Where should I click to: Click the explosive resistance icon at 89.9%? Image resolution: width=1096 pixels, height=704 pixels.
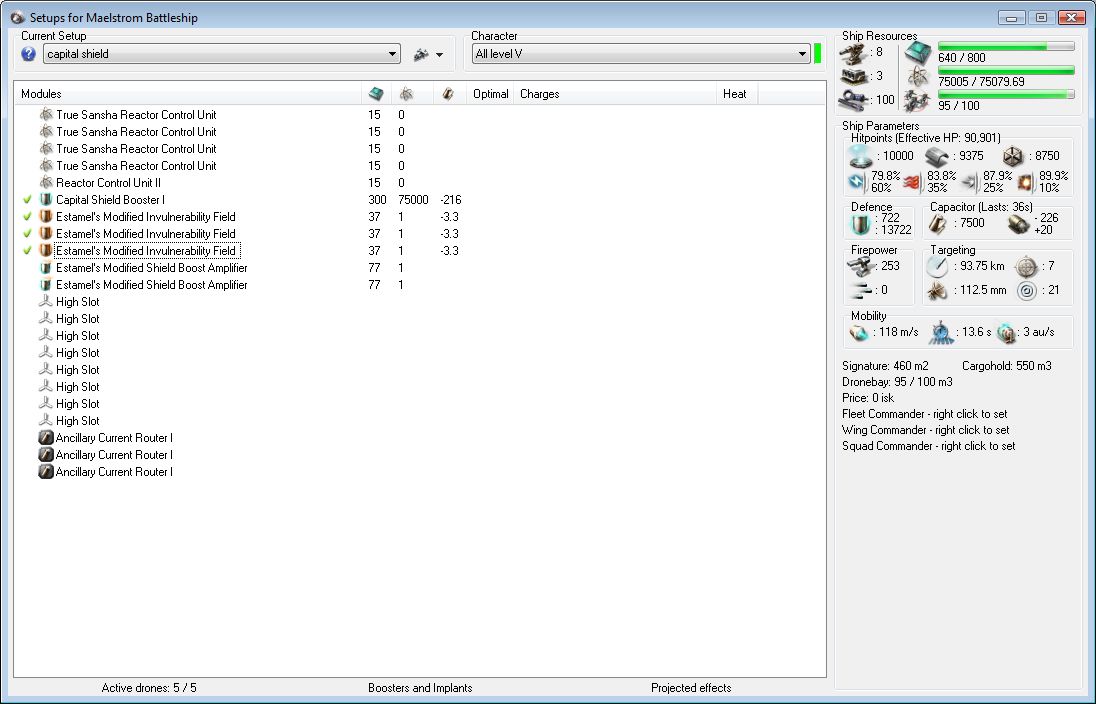pos(1025,182)
